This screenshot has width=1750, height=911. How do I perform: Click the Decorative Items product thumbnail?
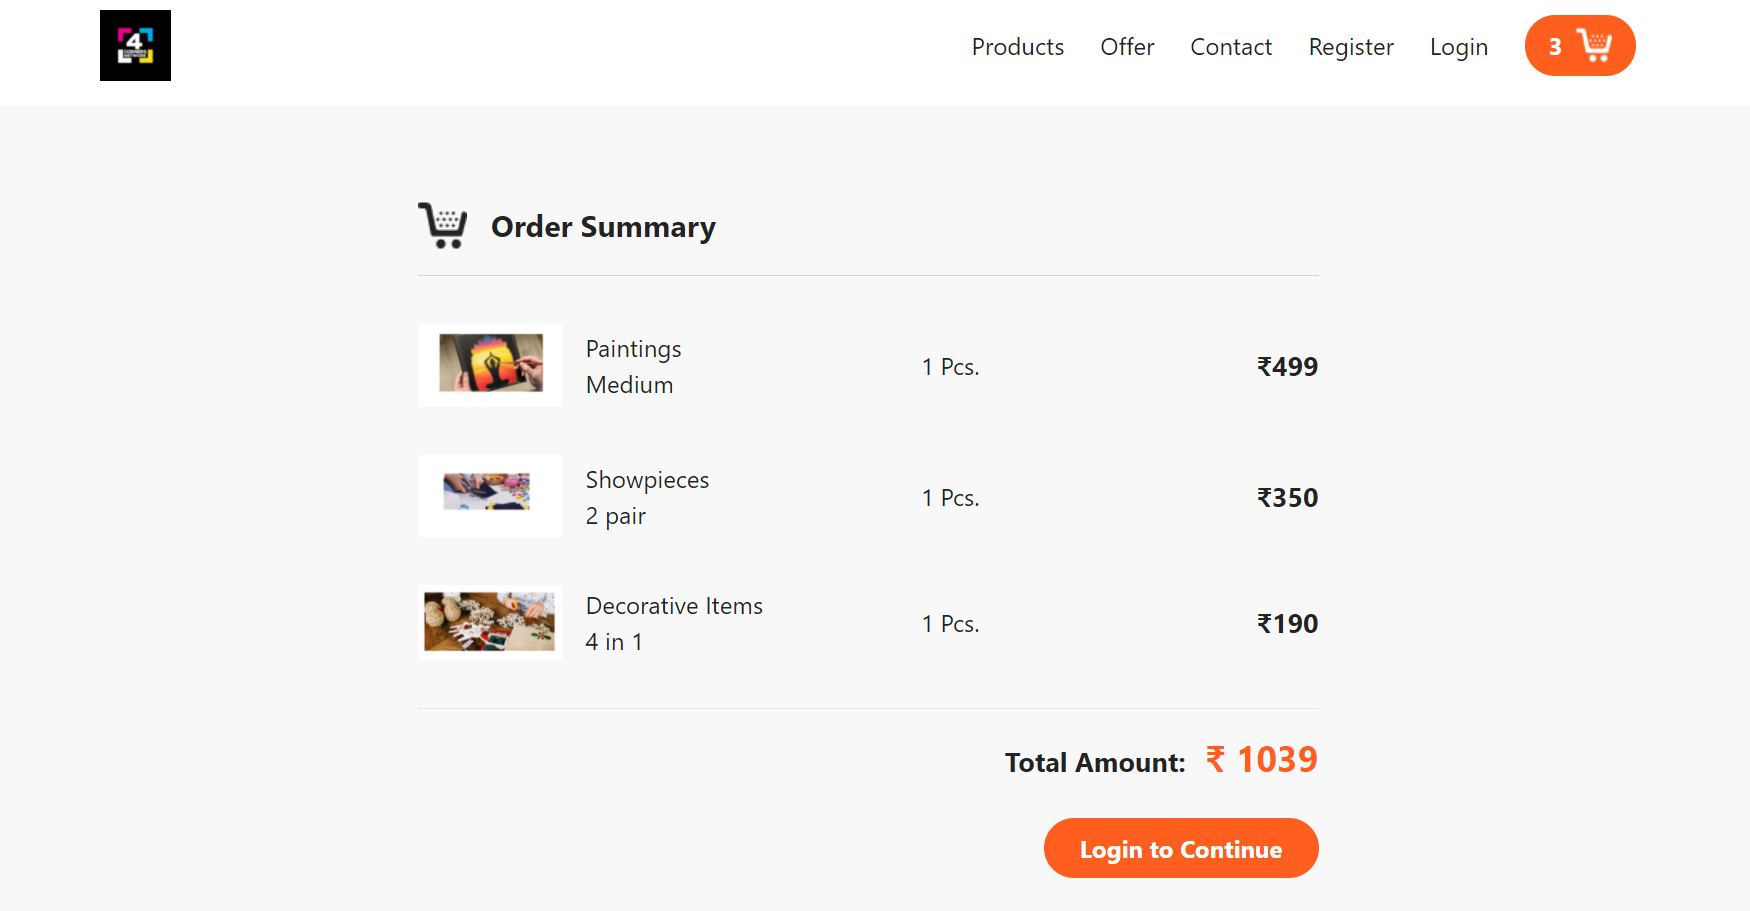(490, 622)
